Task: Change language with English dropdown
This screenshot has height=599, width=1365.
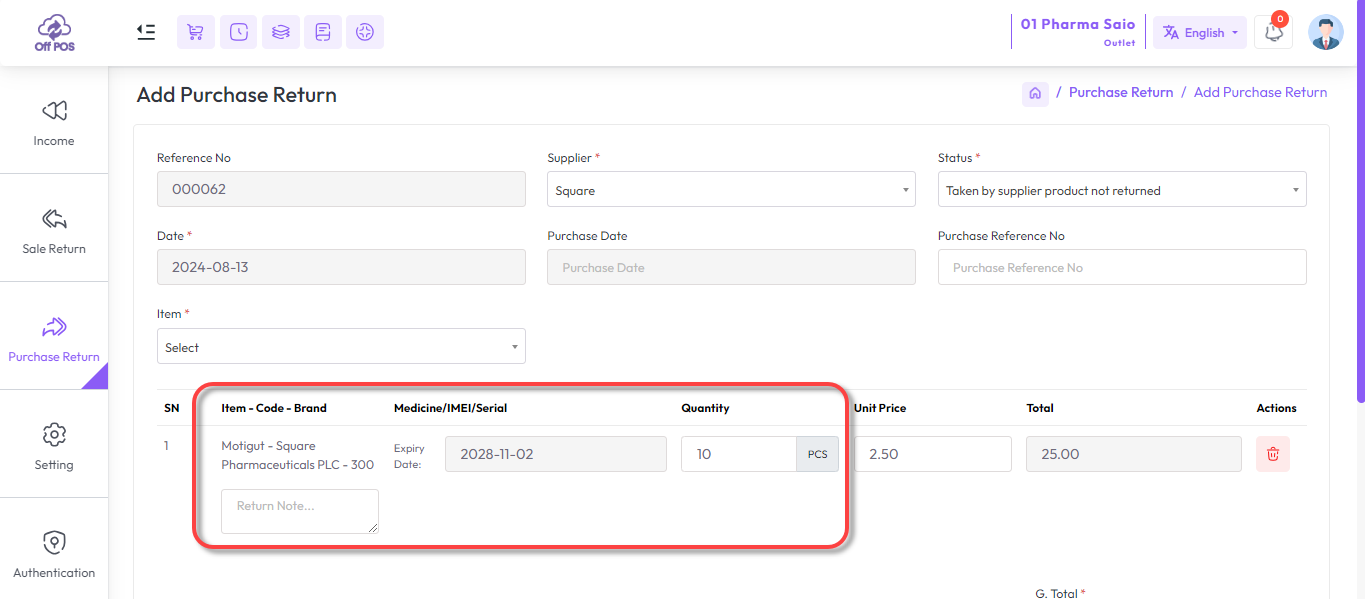Action: (x=1200, y=32)
